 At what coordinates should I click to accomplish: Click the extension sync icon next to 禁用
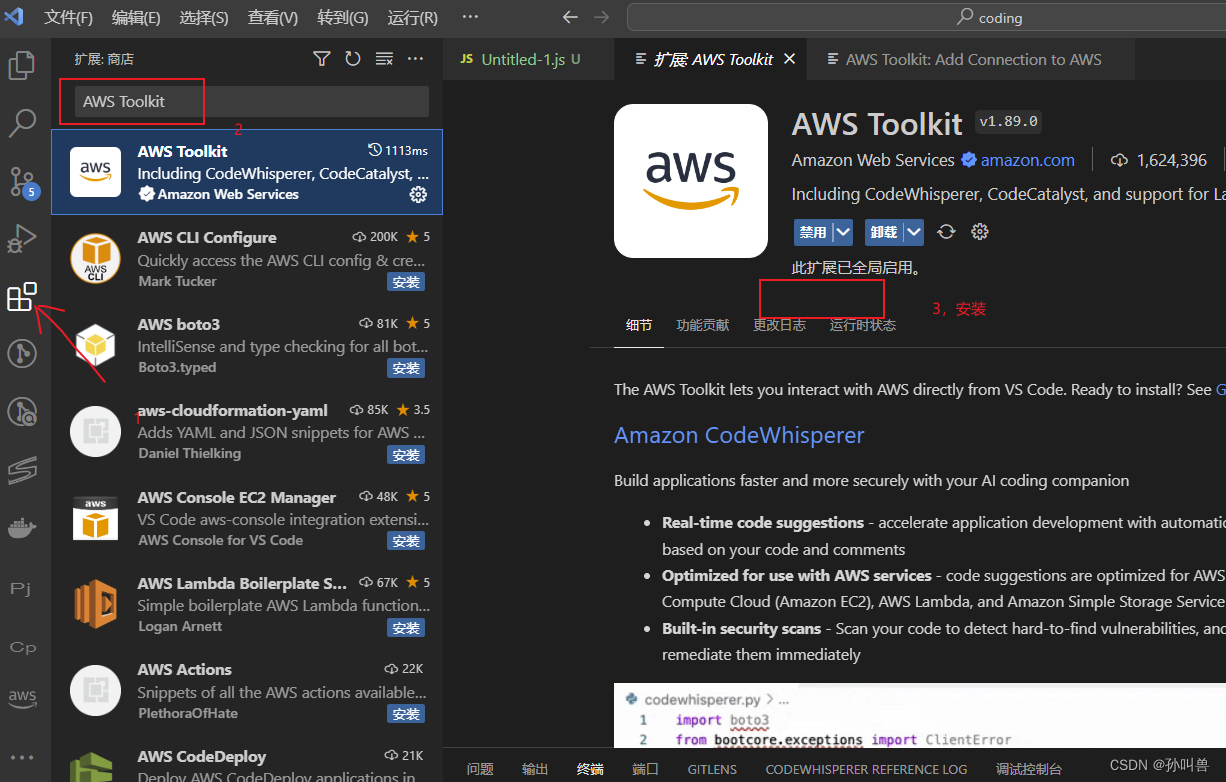[x=946, y=231]
